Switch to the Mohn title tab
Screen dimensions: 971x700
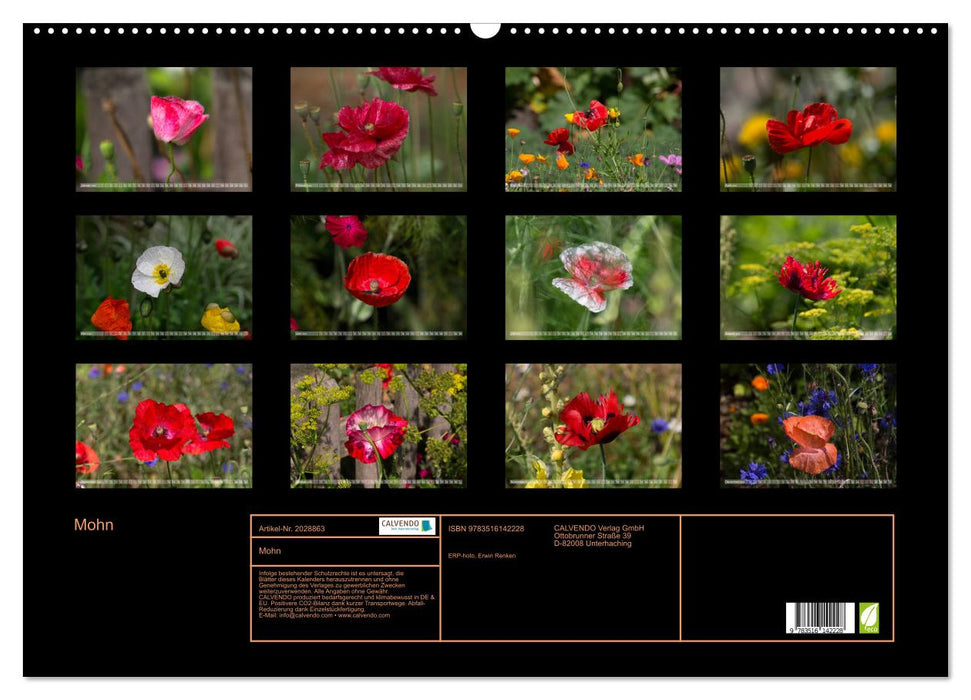click(x=268, y=549)
